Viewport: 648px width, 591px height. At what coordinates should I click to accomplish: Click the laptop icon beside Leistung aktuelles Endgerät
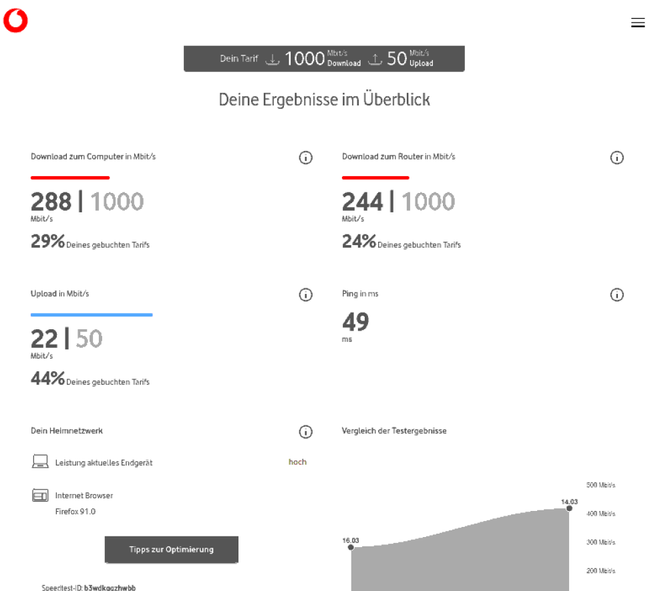tap(40, 461)
